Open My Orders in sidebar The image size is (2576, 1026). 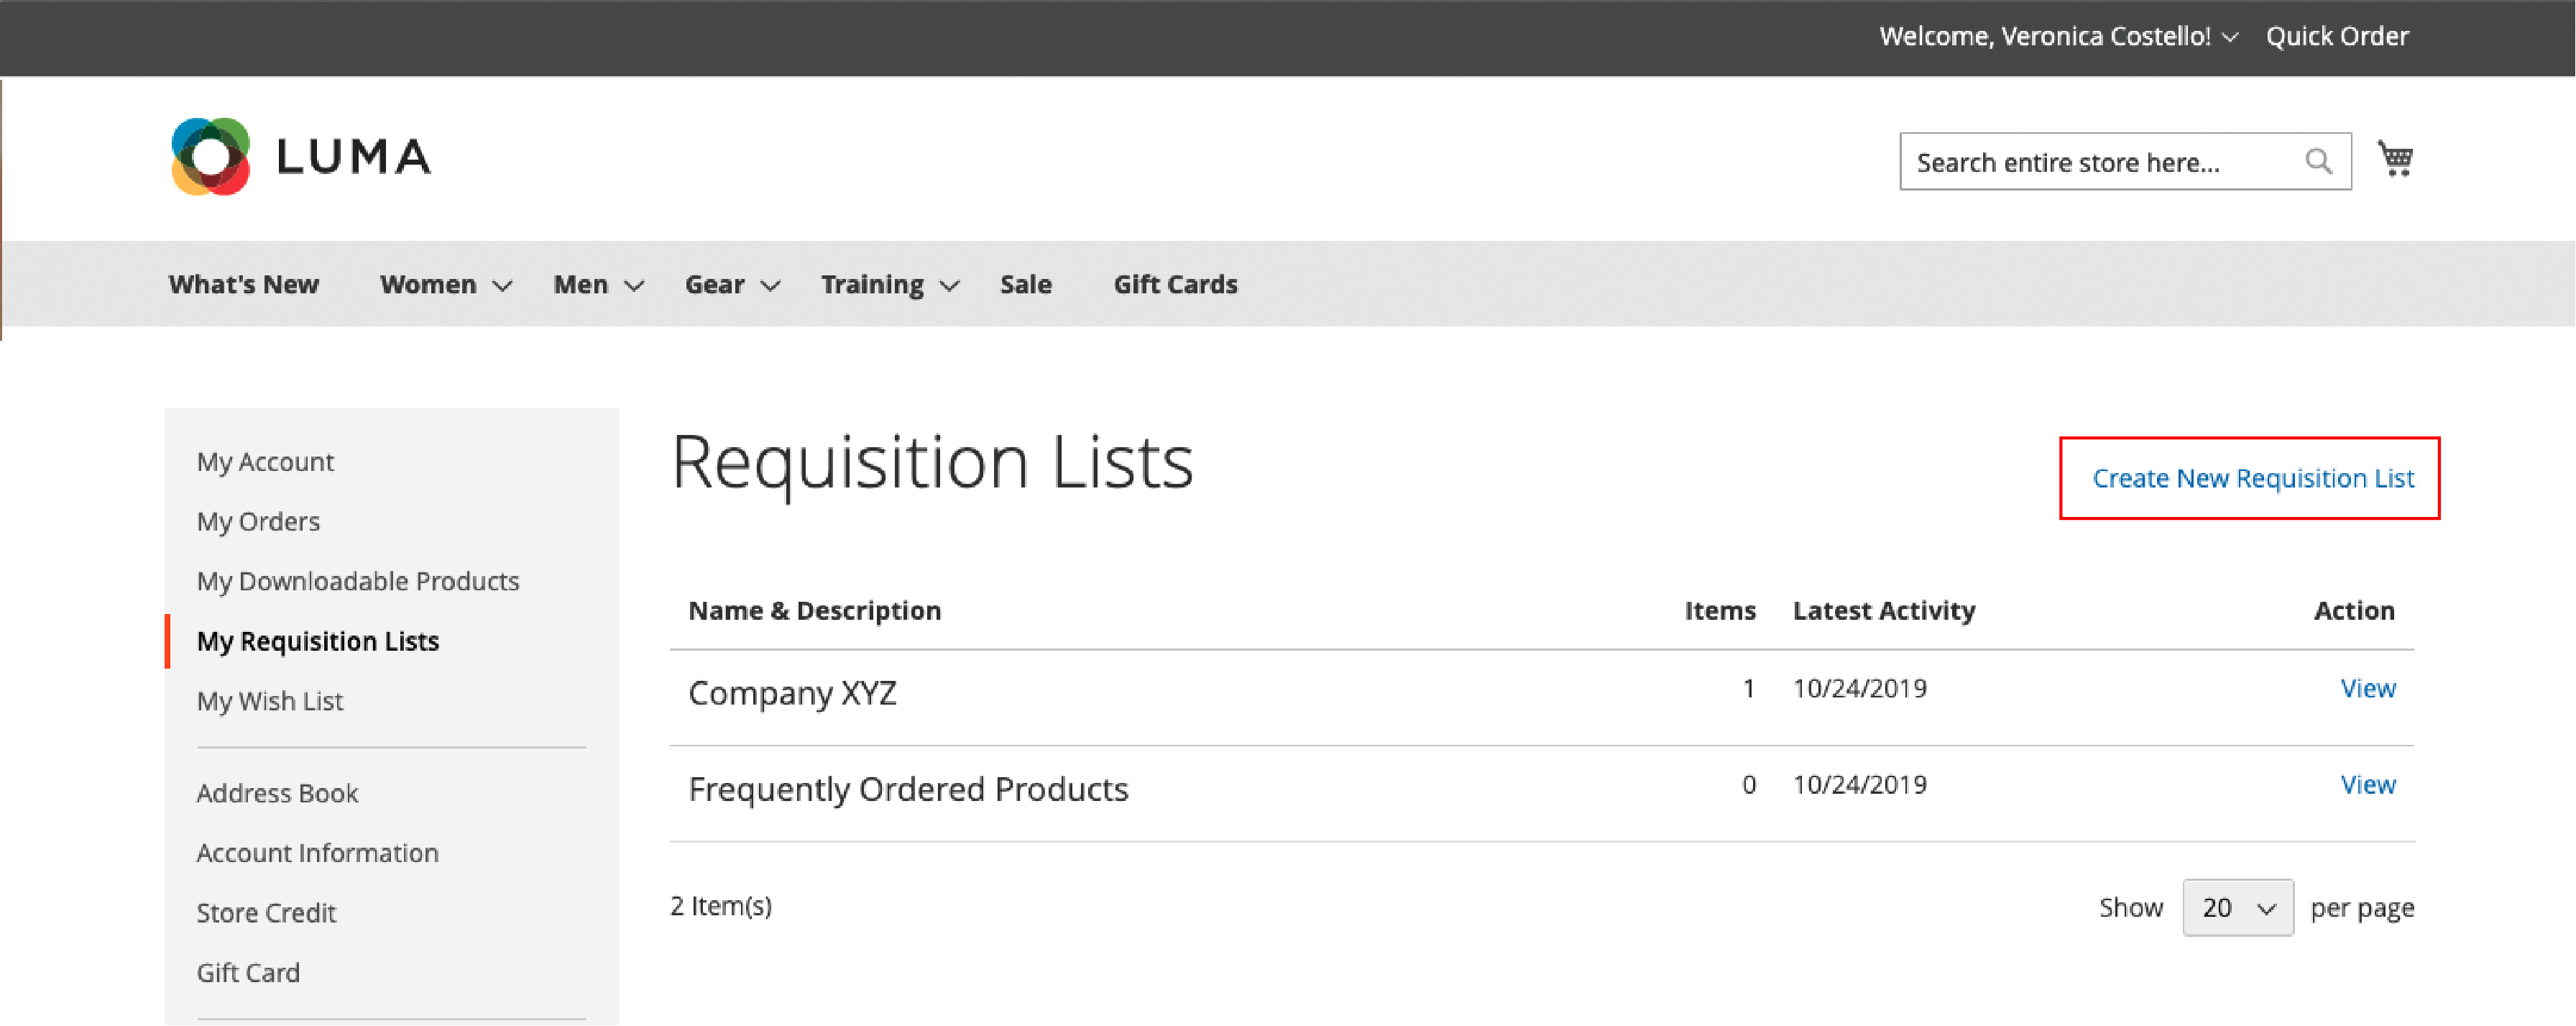tap(258, 522)
